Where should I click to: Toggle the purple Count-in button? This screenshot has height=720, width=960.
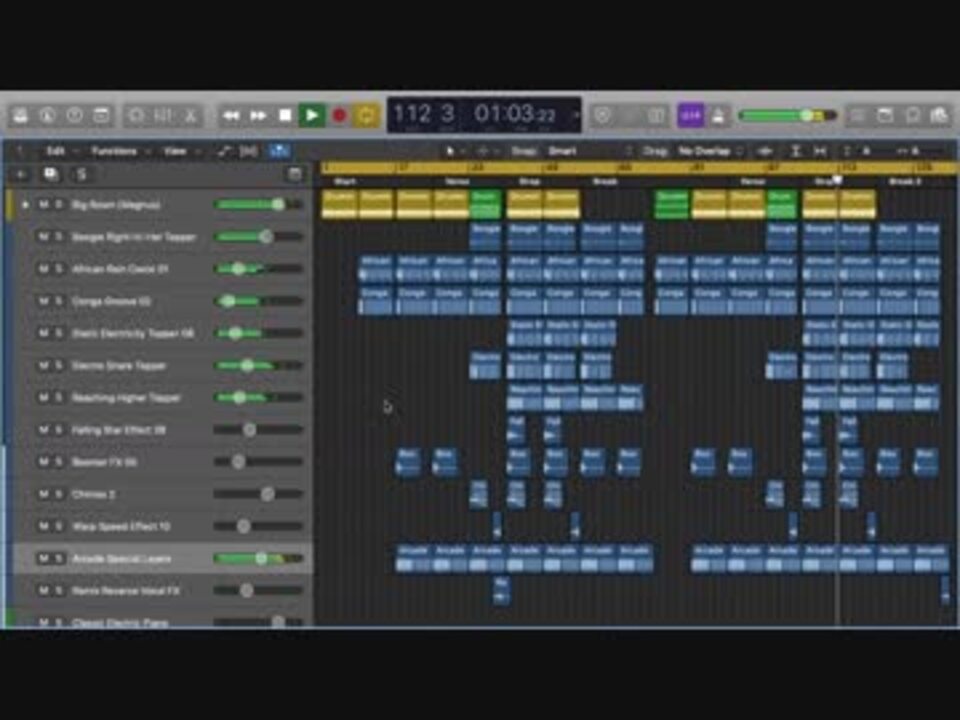[691, 115]
